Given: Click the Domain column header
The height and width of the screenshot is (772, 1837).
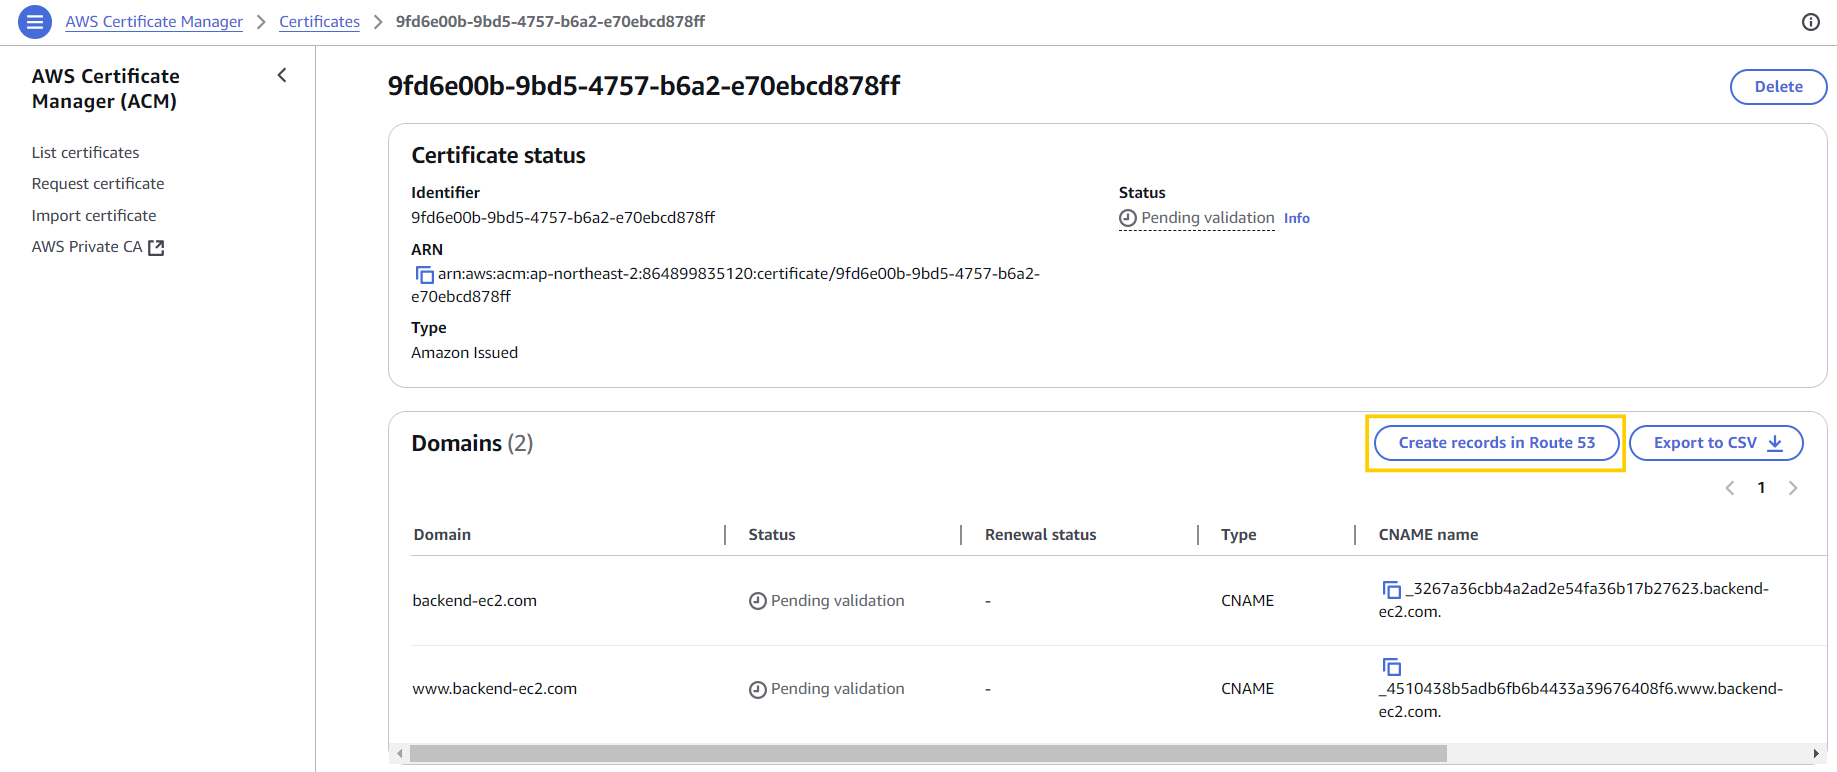Looking at the screenshot, I should pos(442,535).
